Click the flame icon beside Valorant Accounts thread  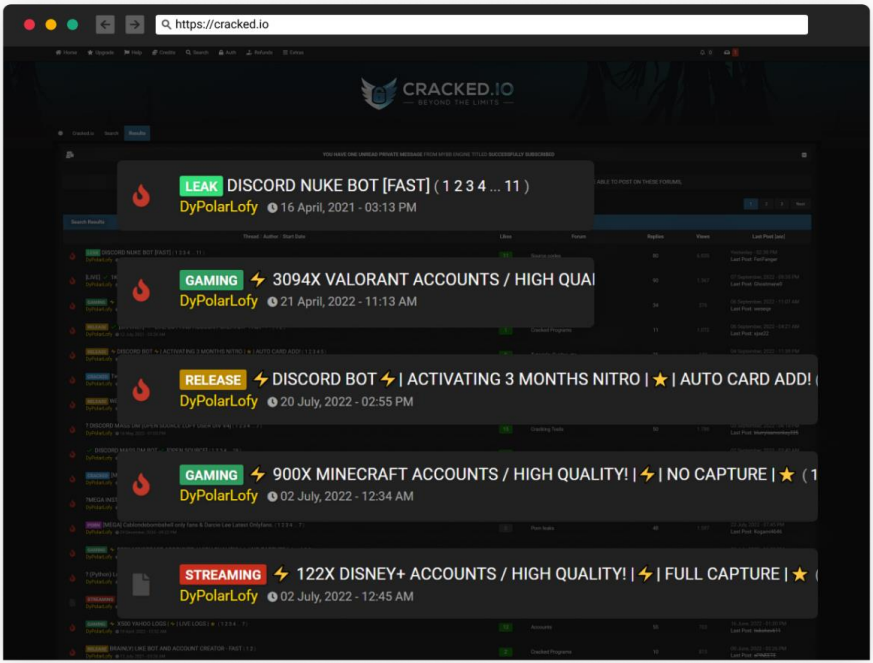click(x=141, y=290)
